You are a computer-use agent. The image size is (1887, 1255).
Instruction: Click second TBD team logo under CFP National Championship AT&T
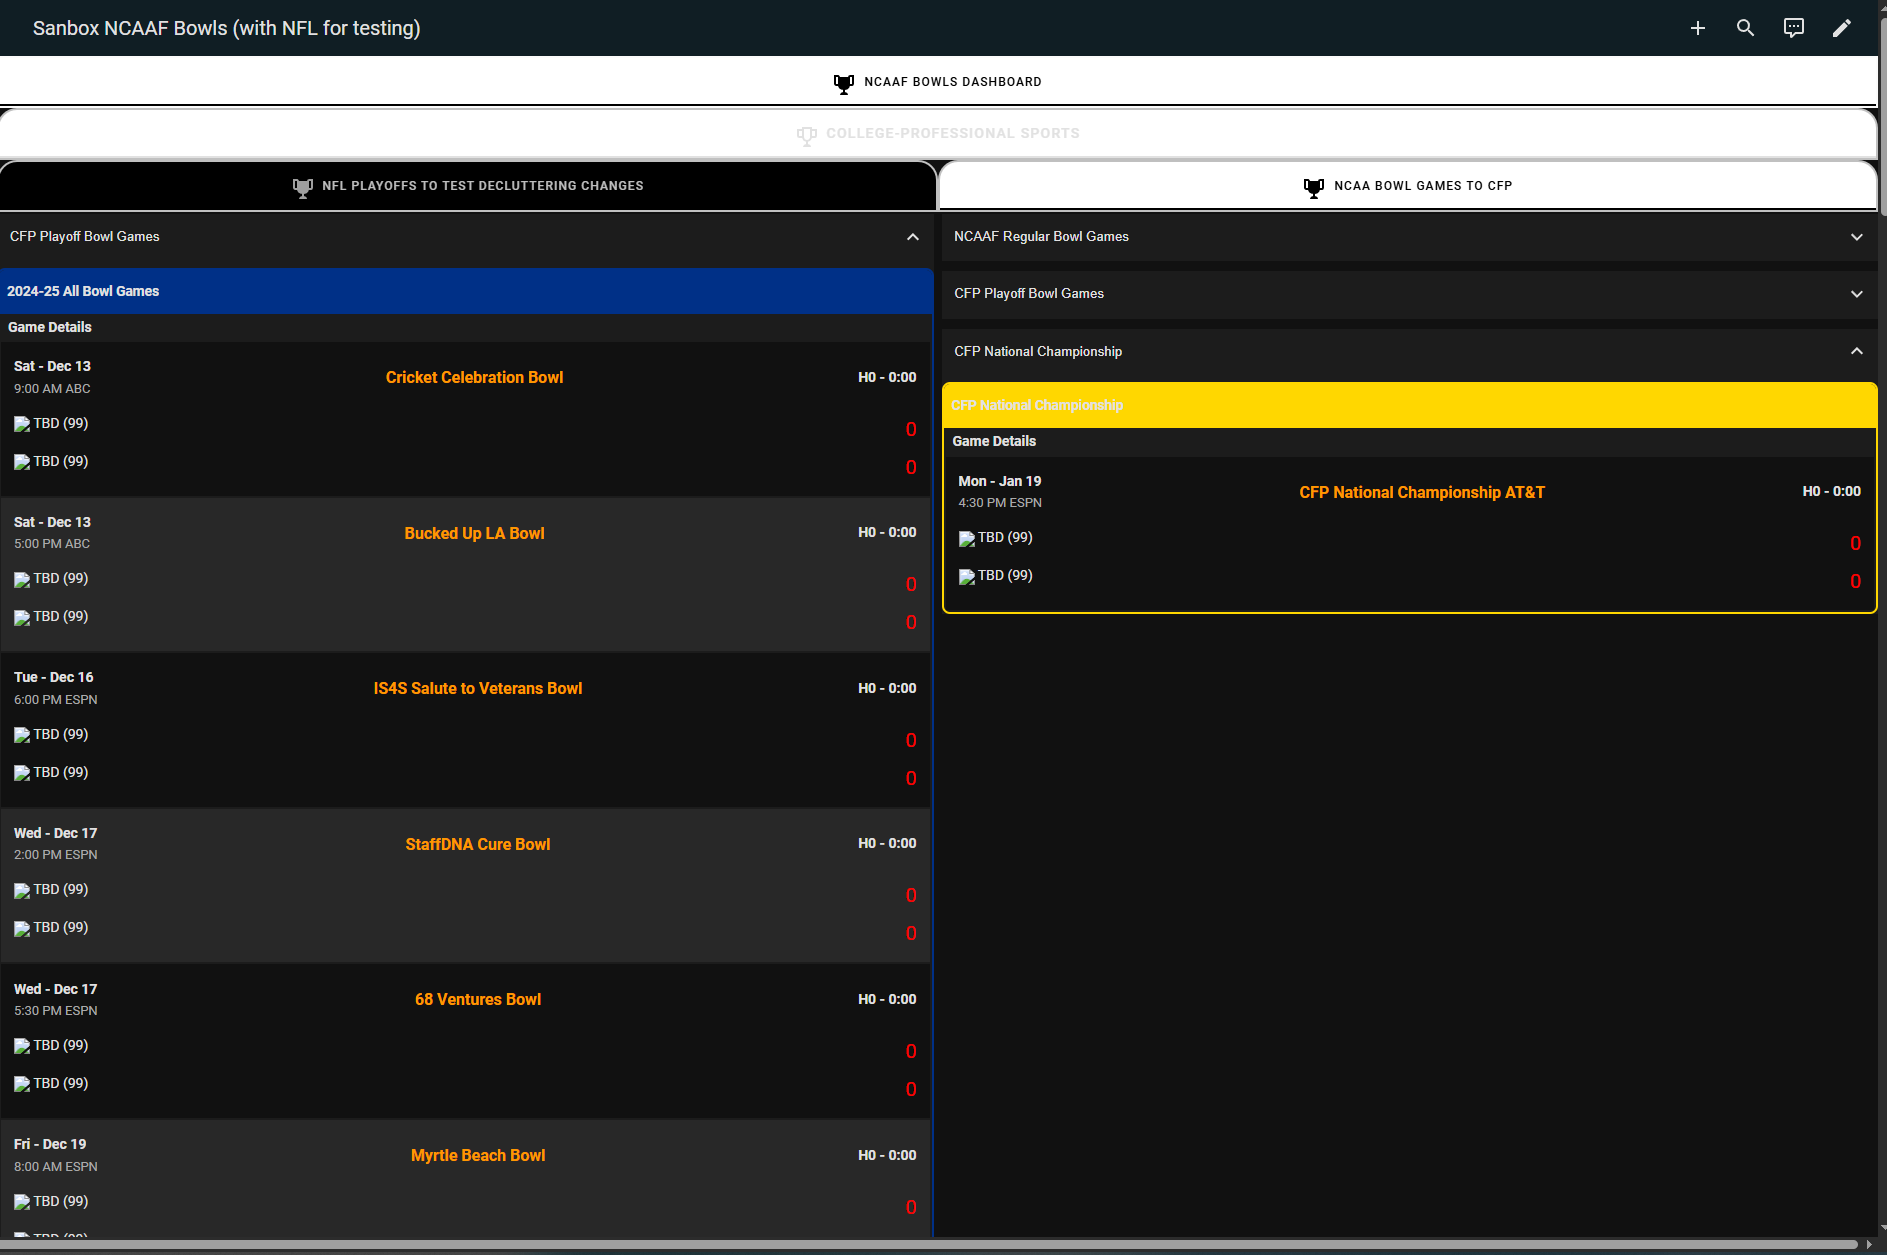[x=967, y=576]
